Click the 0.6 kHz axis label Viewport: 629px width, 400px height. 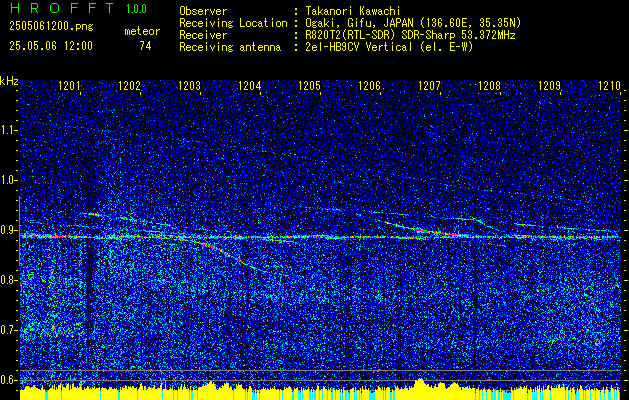(x=9, y=380)
